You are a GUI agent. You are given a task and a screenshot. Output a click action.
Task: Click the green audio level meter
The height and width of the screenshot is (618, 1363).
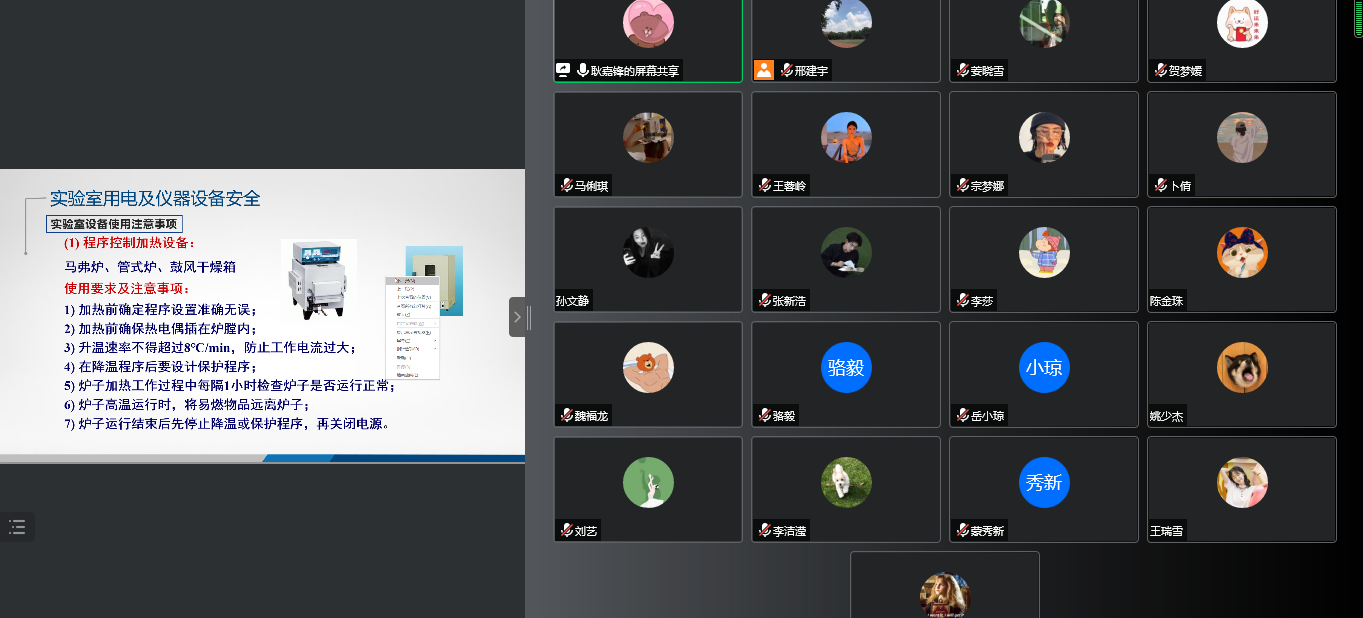pyautogui.click(x=1358, y=18)
